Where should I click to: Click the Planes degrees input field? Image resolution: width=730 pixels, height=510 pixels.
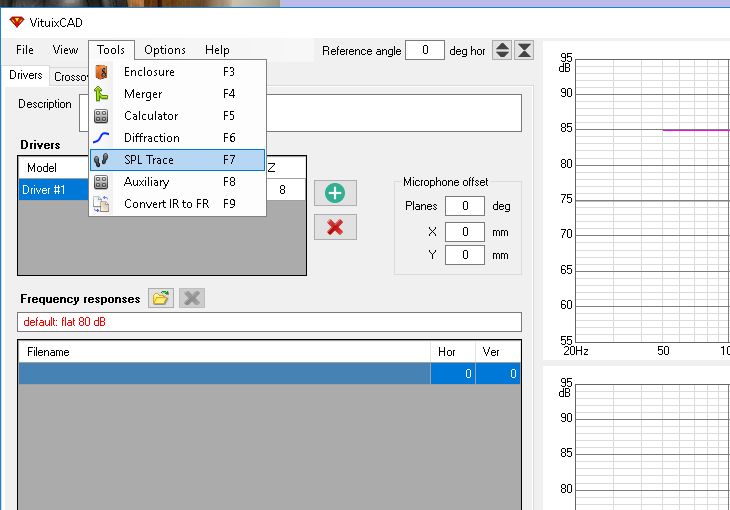pos(465,206)
